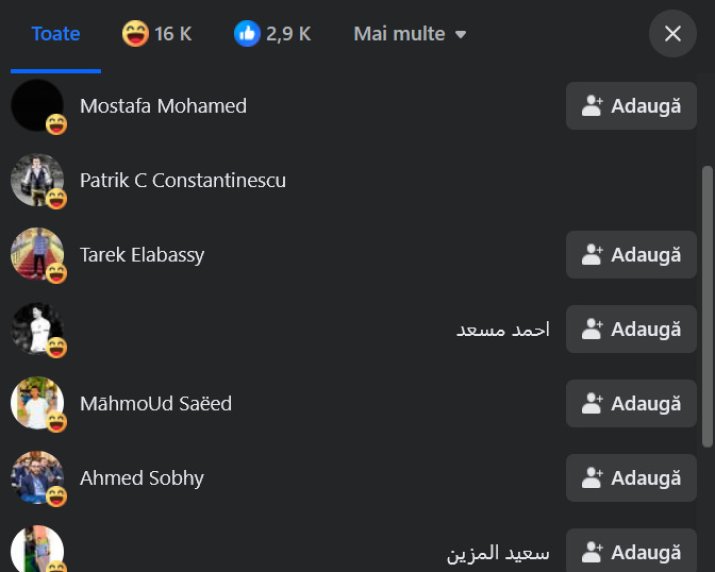The height and width of the screenshot is (572, 715).
Task: Add احمد مسعد as friend
Action: [x=631, y=329]
